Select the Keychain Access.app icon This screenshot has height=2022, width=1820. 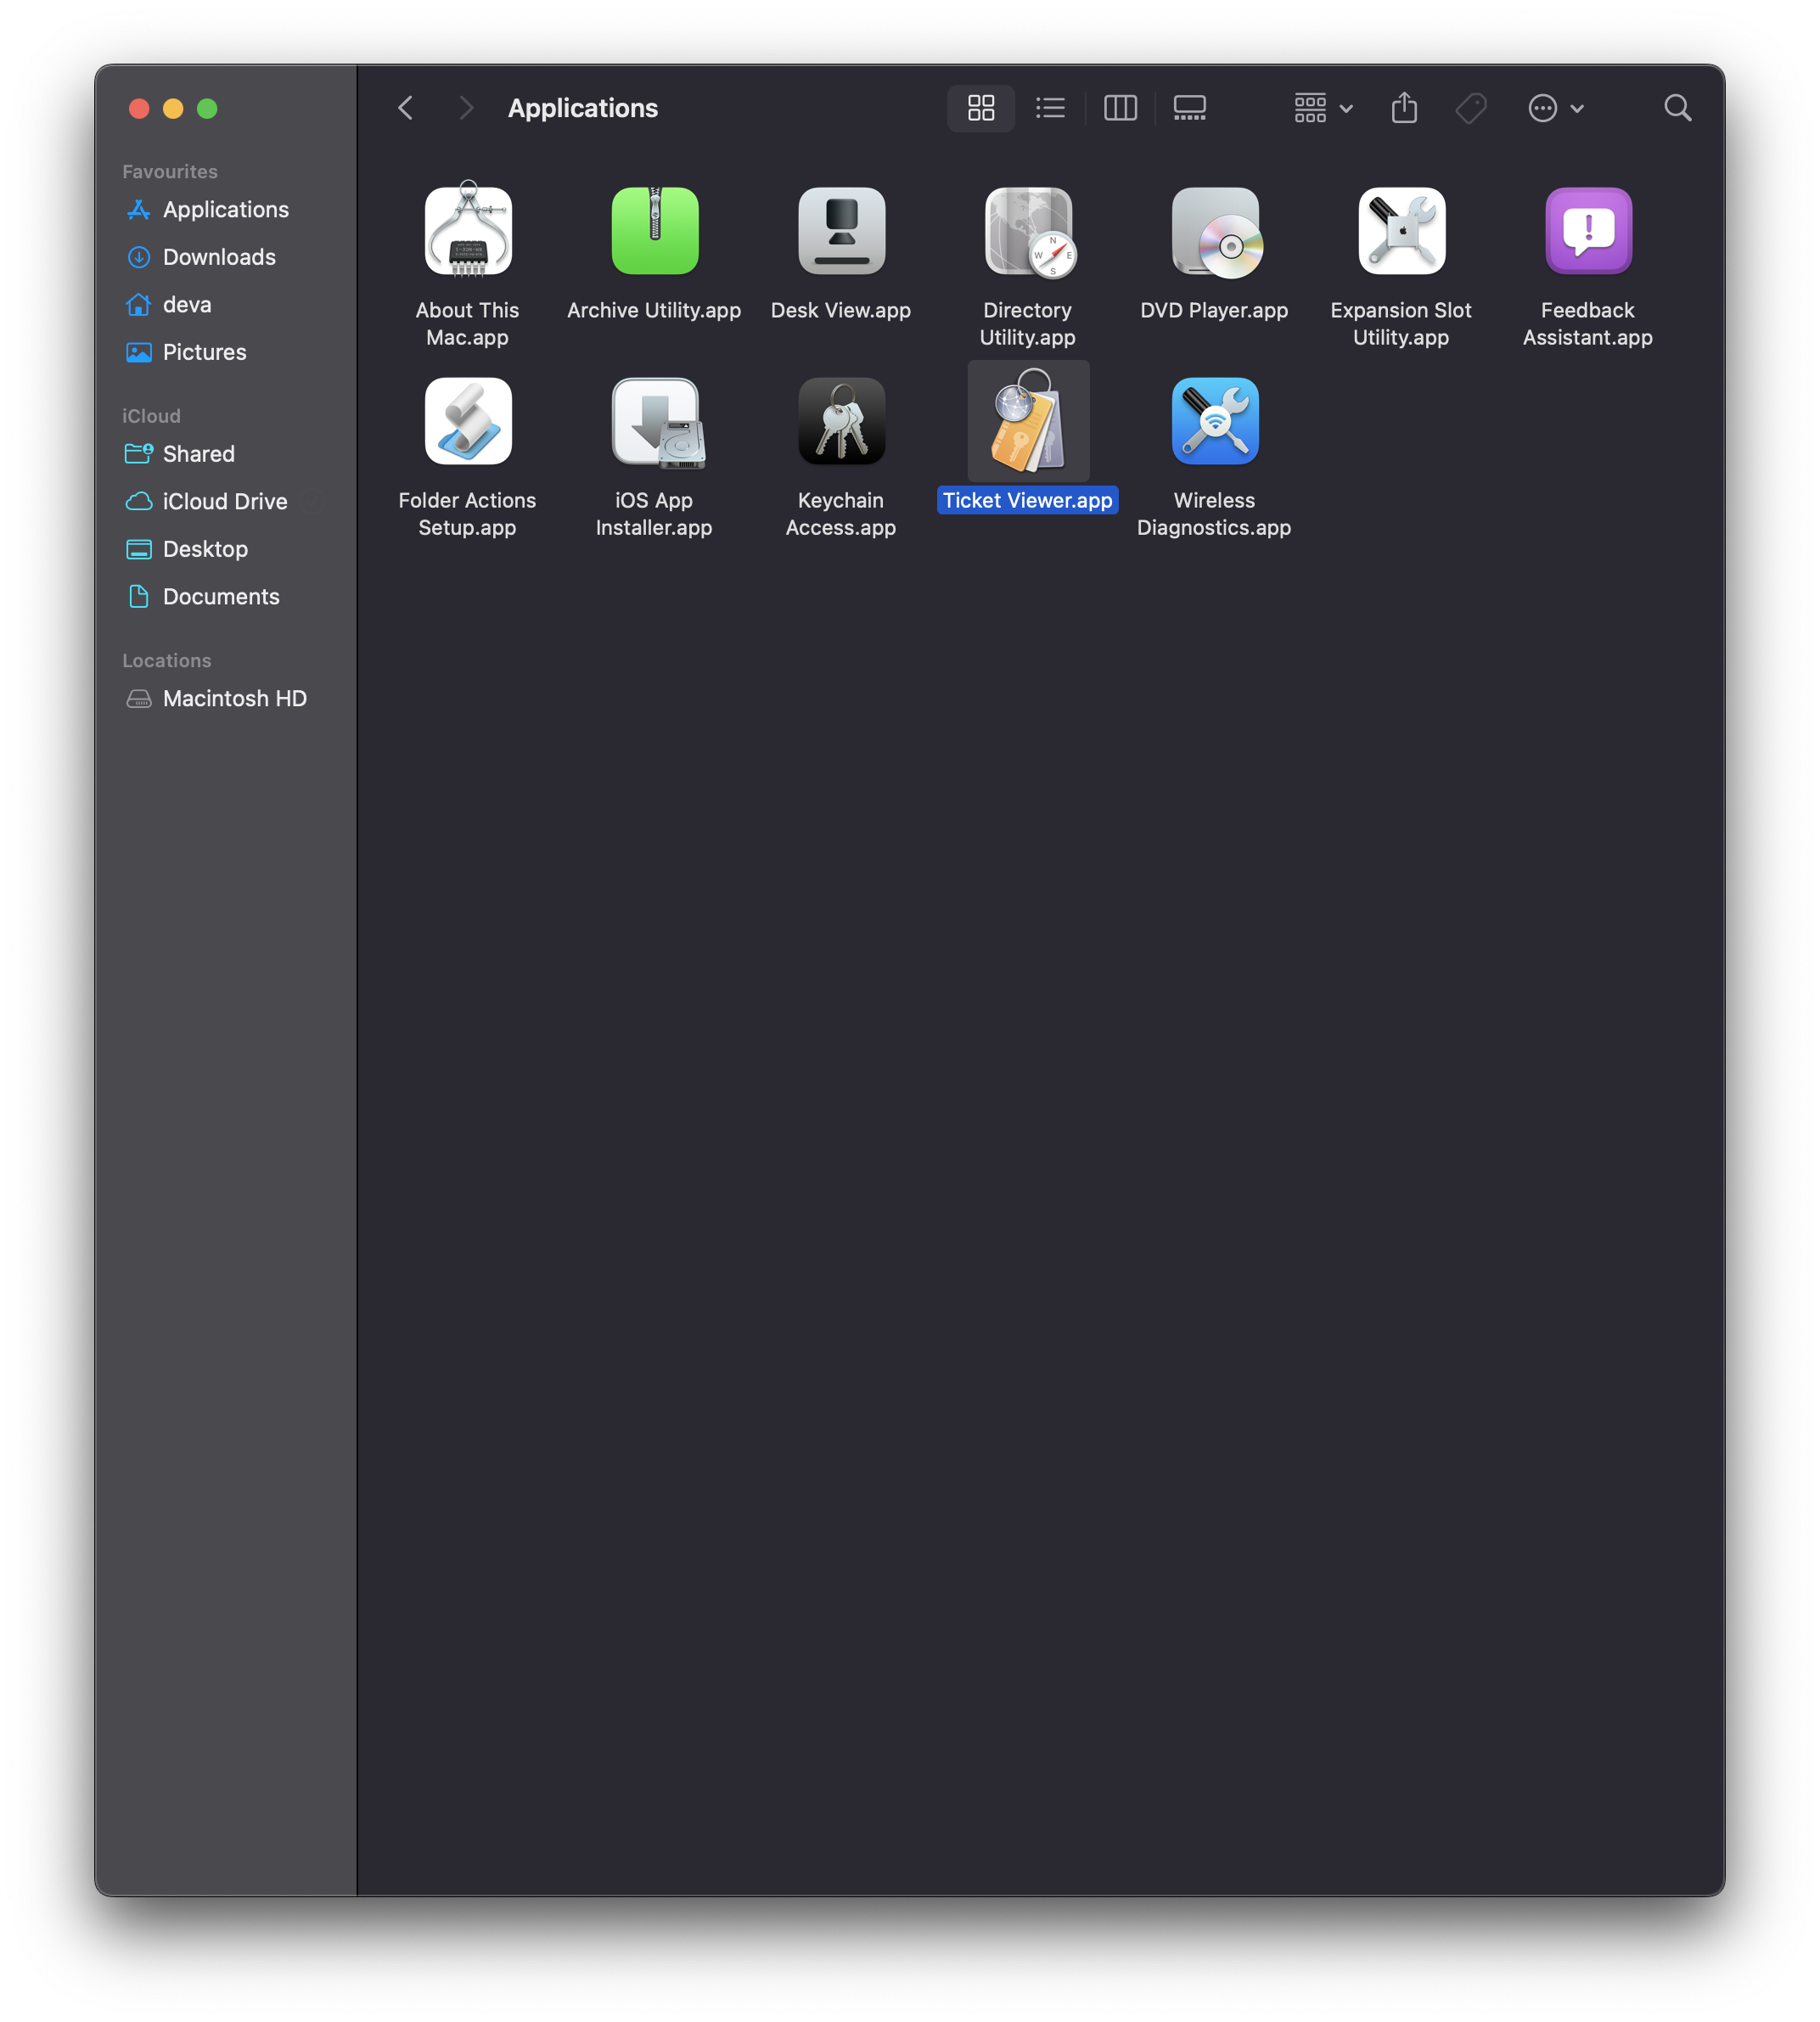pyautogui.click(x=841, y=421)
